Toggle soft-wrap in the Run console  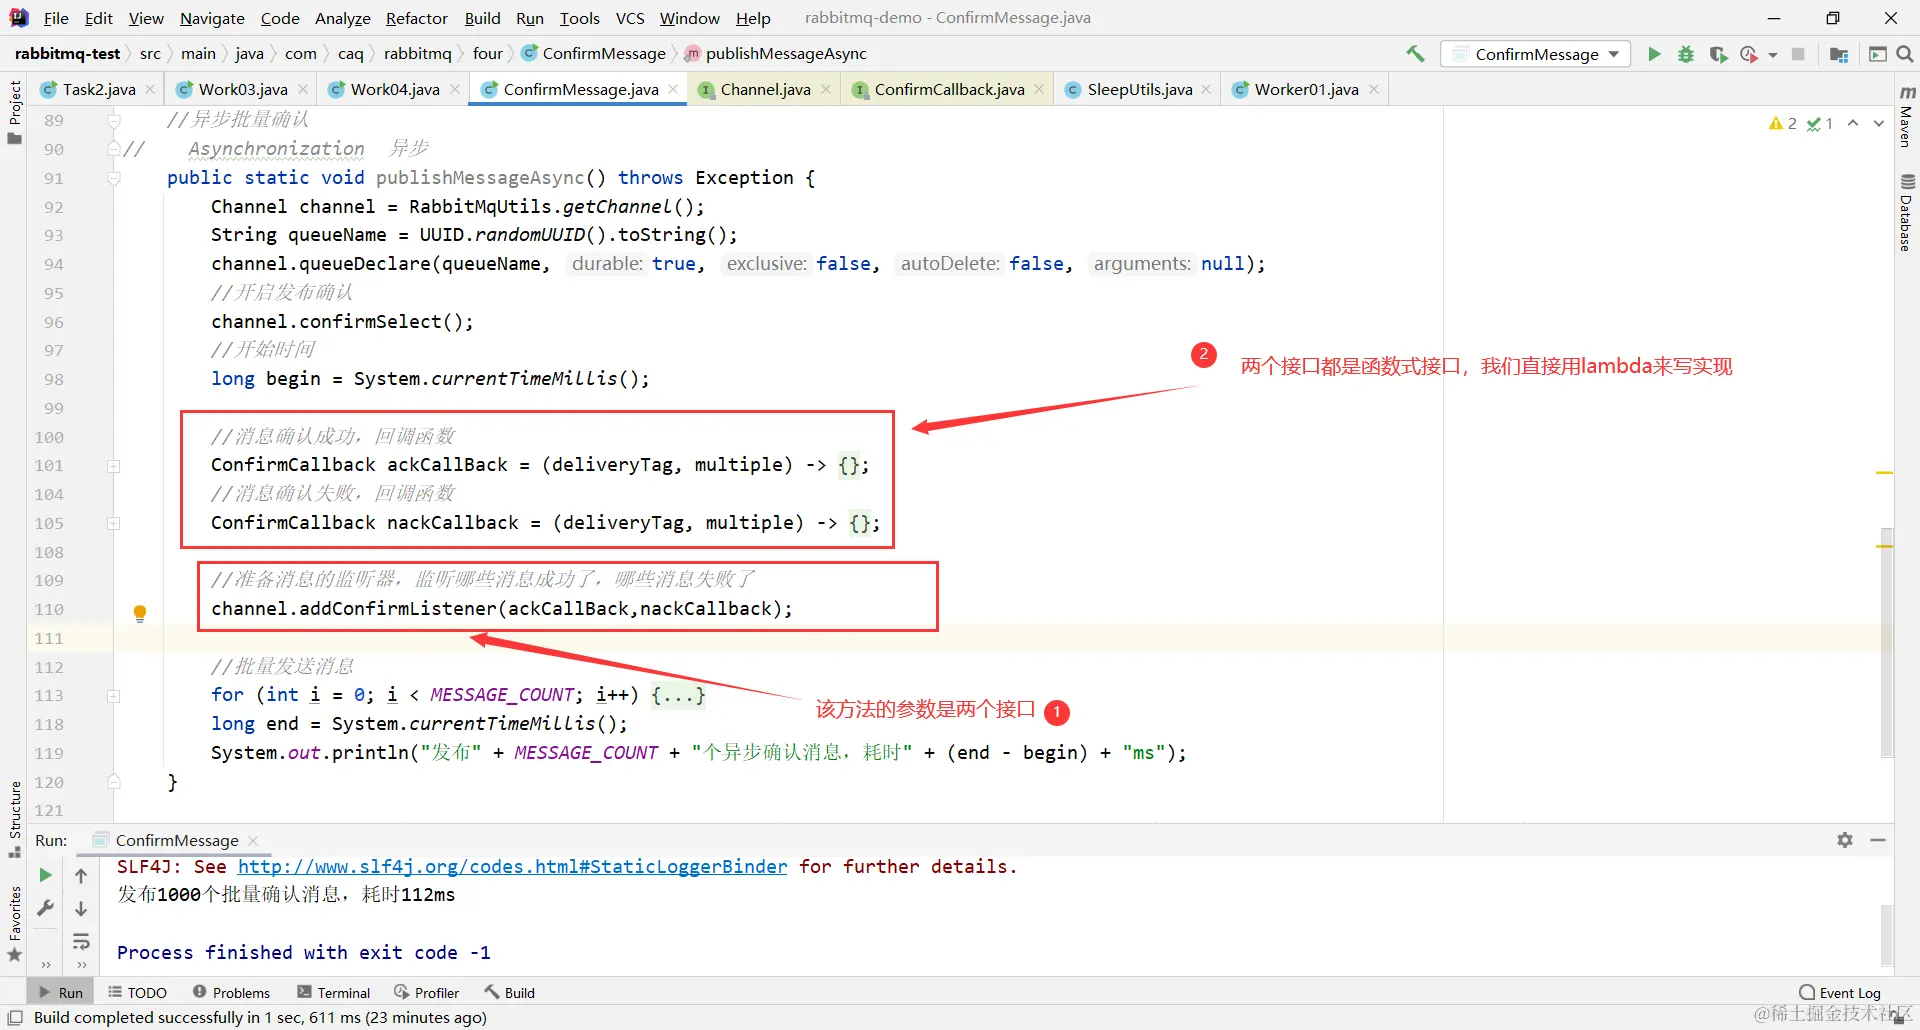[81, 941]
